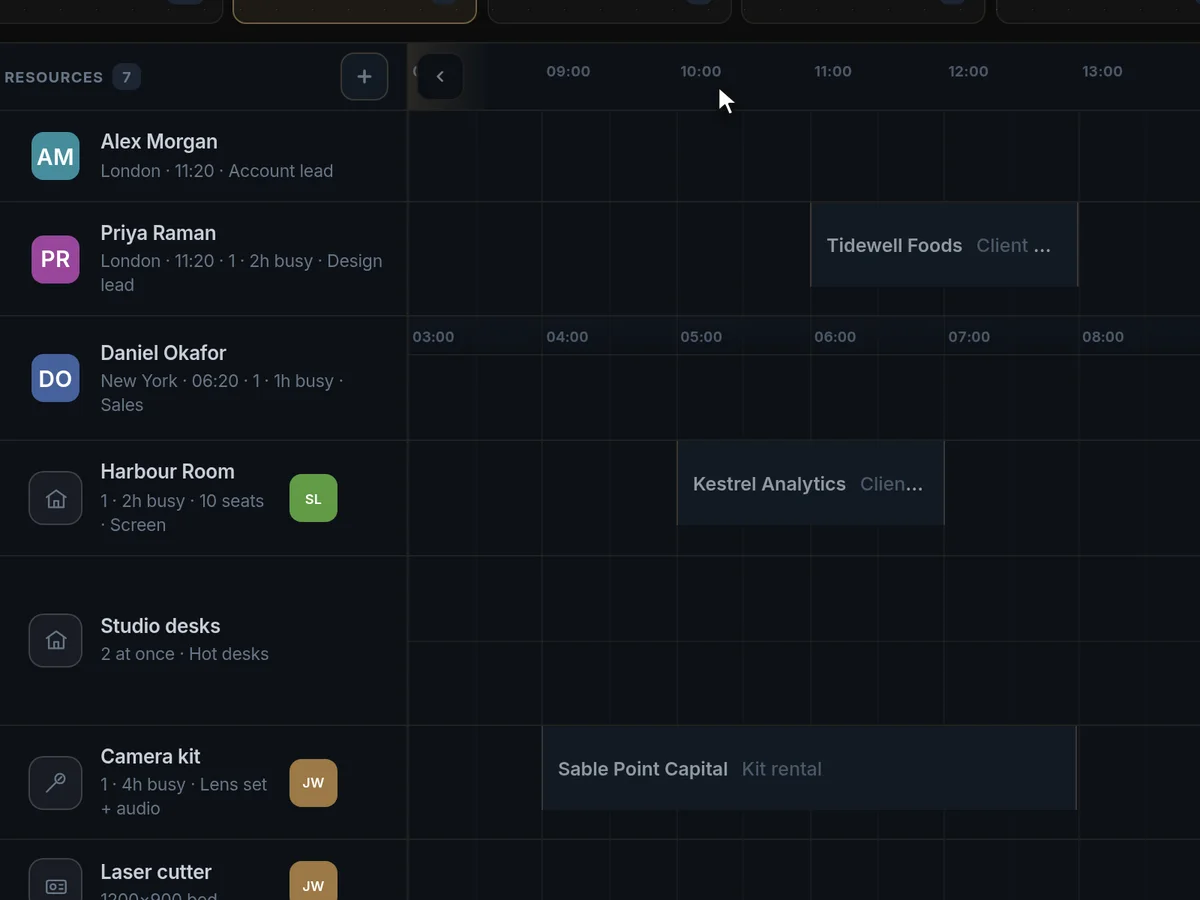This screenshot has width=1200, height=900.
Task: Open the Sable Point Capital kit rental
Action: pos(809,768)
